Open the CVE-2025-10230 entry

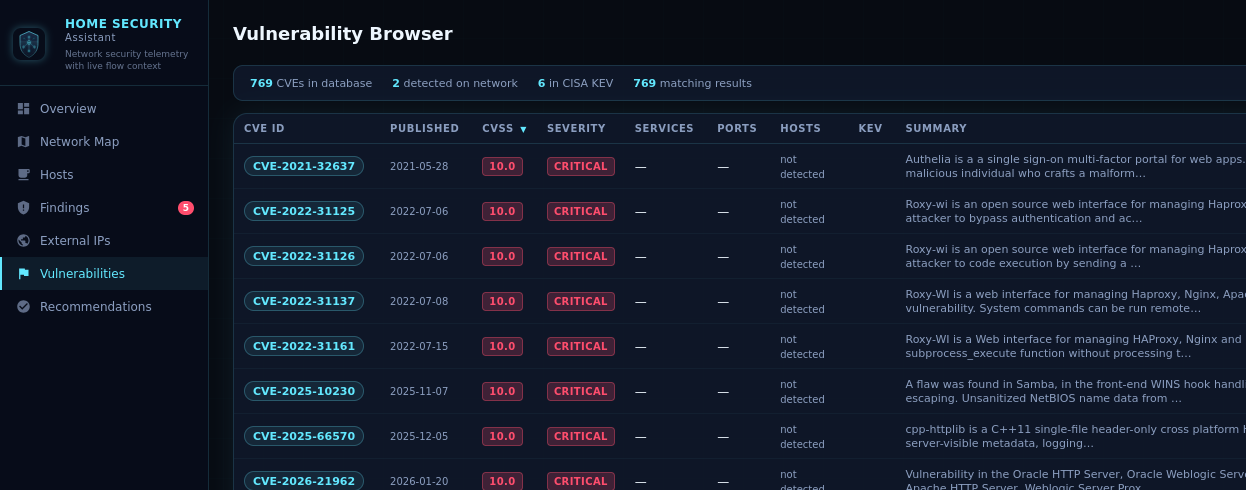(x=304, y=391)
